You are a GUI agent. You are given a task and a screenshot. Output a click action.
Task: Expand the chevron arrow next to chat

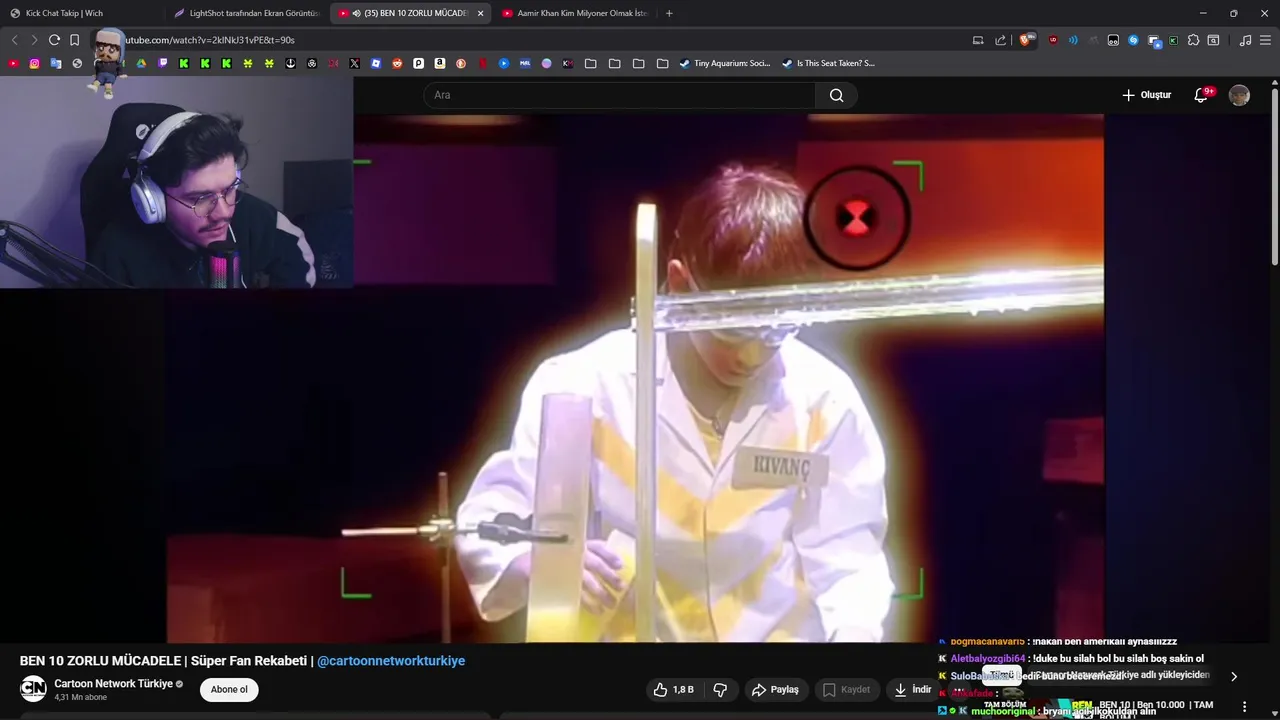click(1233, 677)
